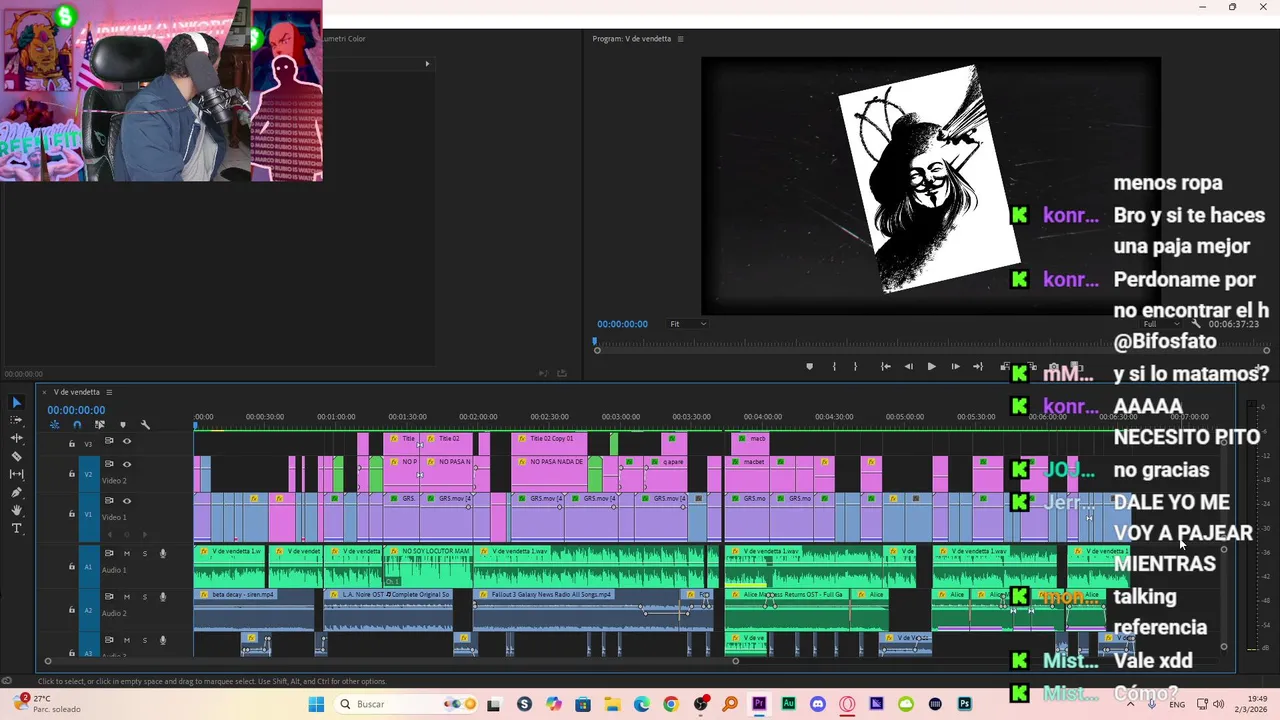This screenshot has height=720, width=1280.
Task: Open the Fit zoom level dropdown
Action: pyautogui.click(x=688, y=324)
